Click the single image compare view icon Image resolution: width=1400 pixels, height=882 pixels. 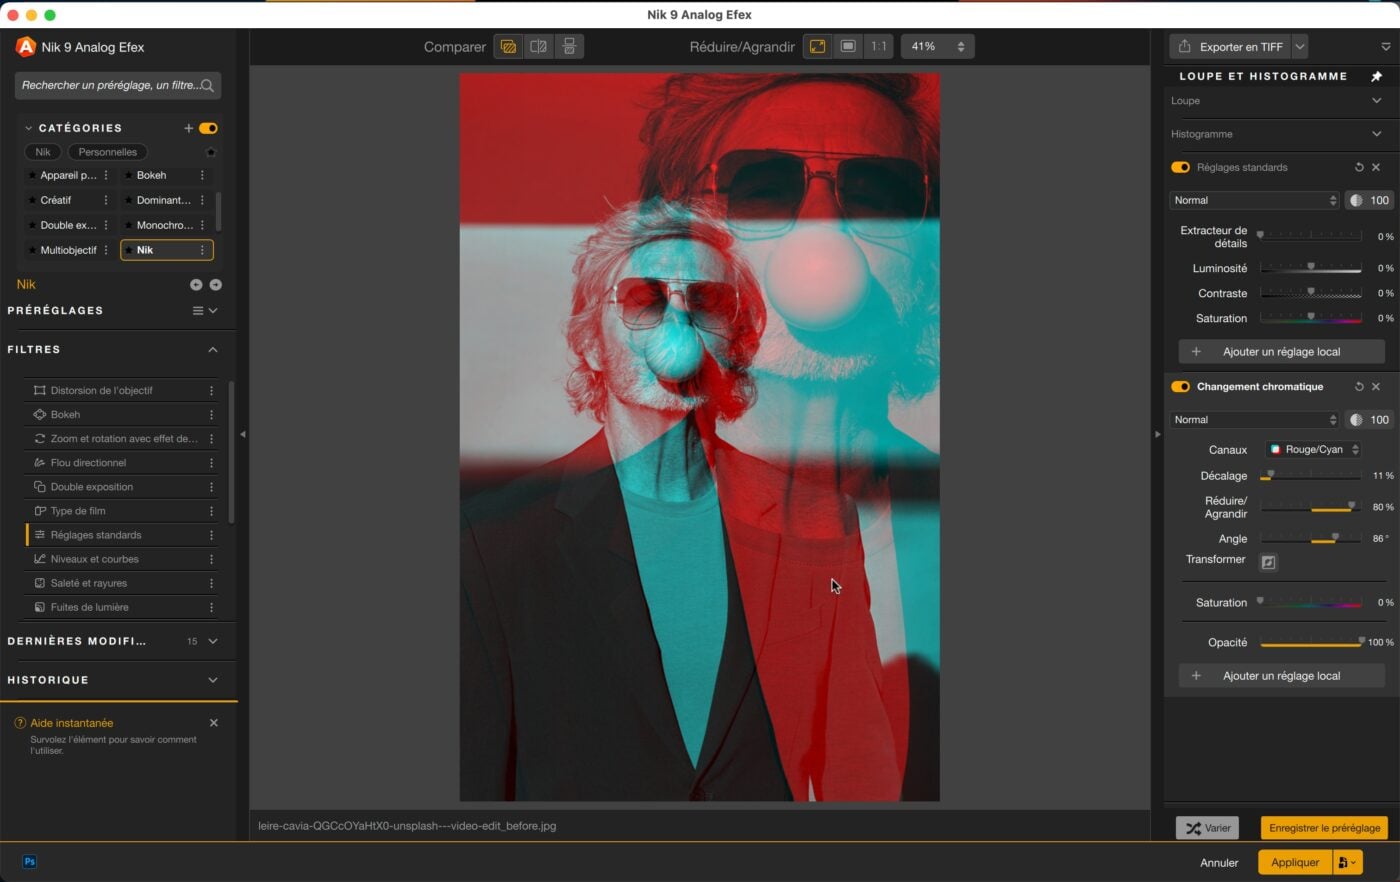[x=508, y=47]
